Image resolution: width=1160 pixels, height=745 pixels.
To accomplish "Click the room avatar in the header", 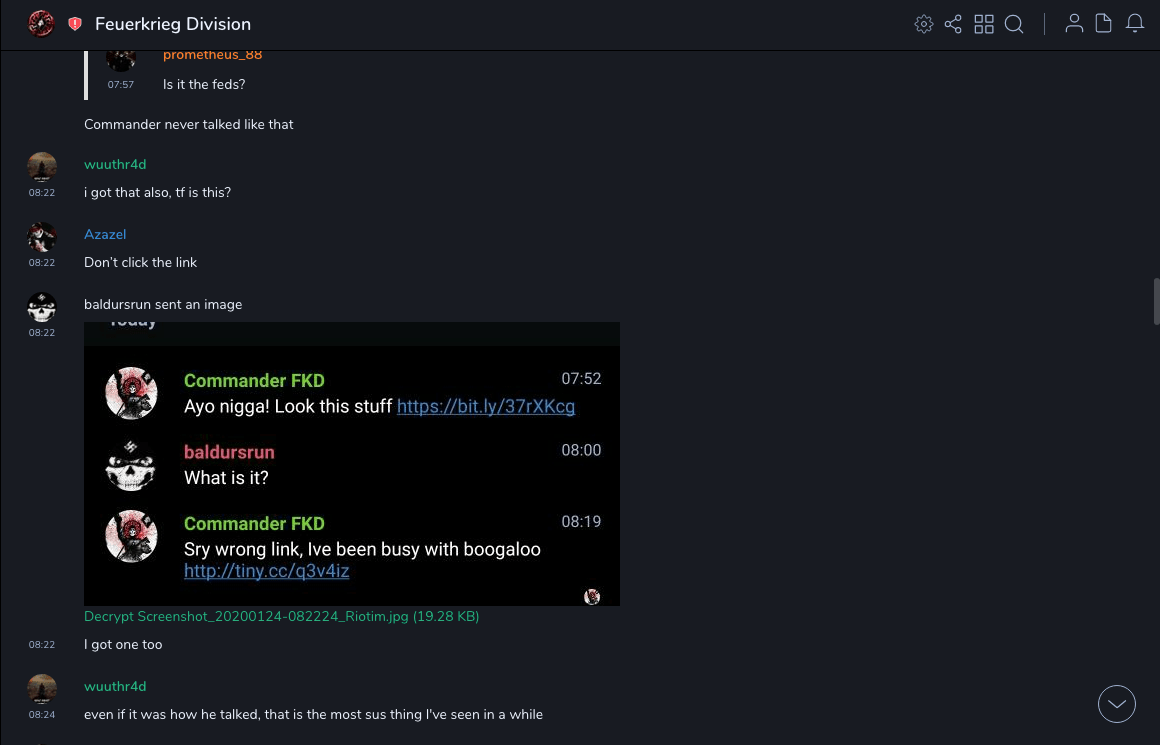I will coord(41,24).
